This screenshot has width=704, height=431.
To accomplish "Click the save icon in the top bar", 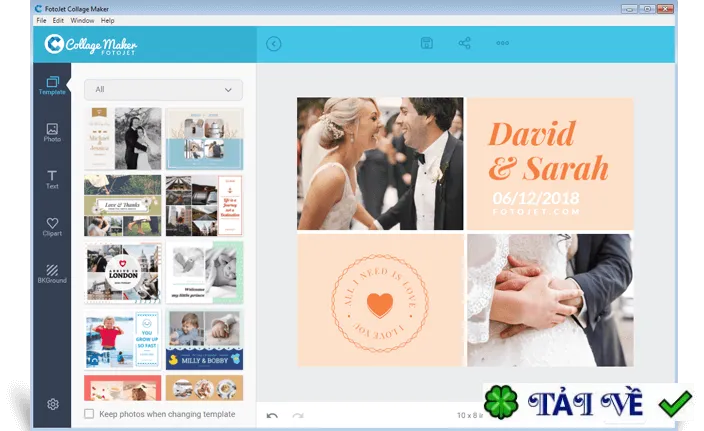I will [427, 43].
